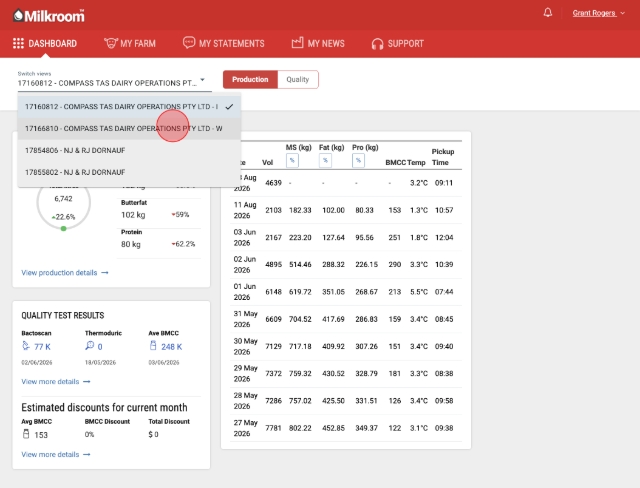The height and width of the screenshot is (488, 640).
Task: Click the Ave BMCC bottle icon
Action: (x=153, y=346)
